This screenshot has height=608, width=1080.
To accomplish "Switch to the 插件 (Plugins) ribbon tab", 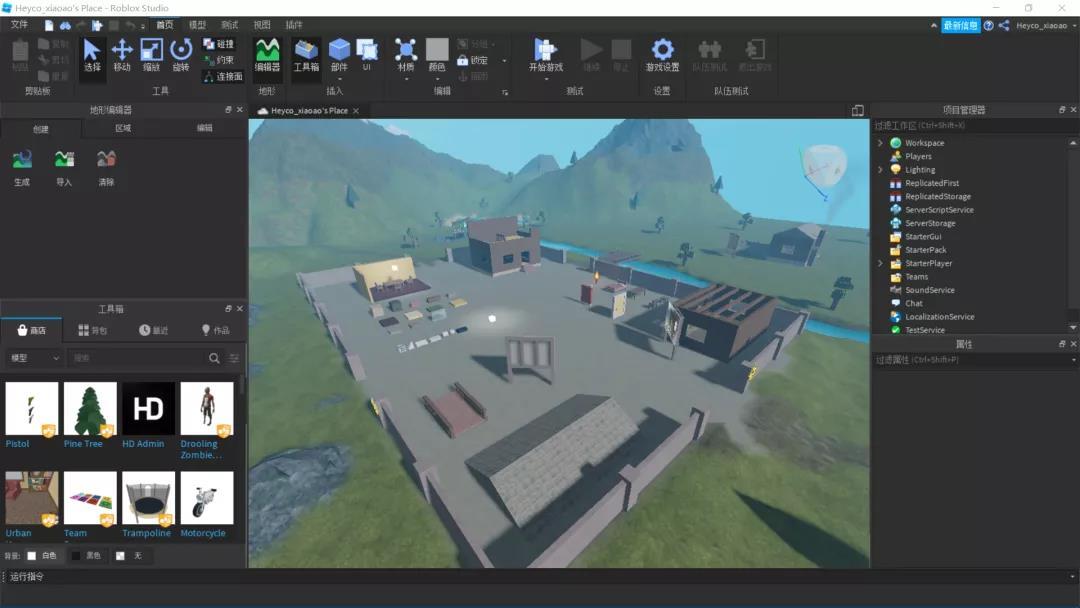I will (x=294, y=25).
